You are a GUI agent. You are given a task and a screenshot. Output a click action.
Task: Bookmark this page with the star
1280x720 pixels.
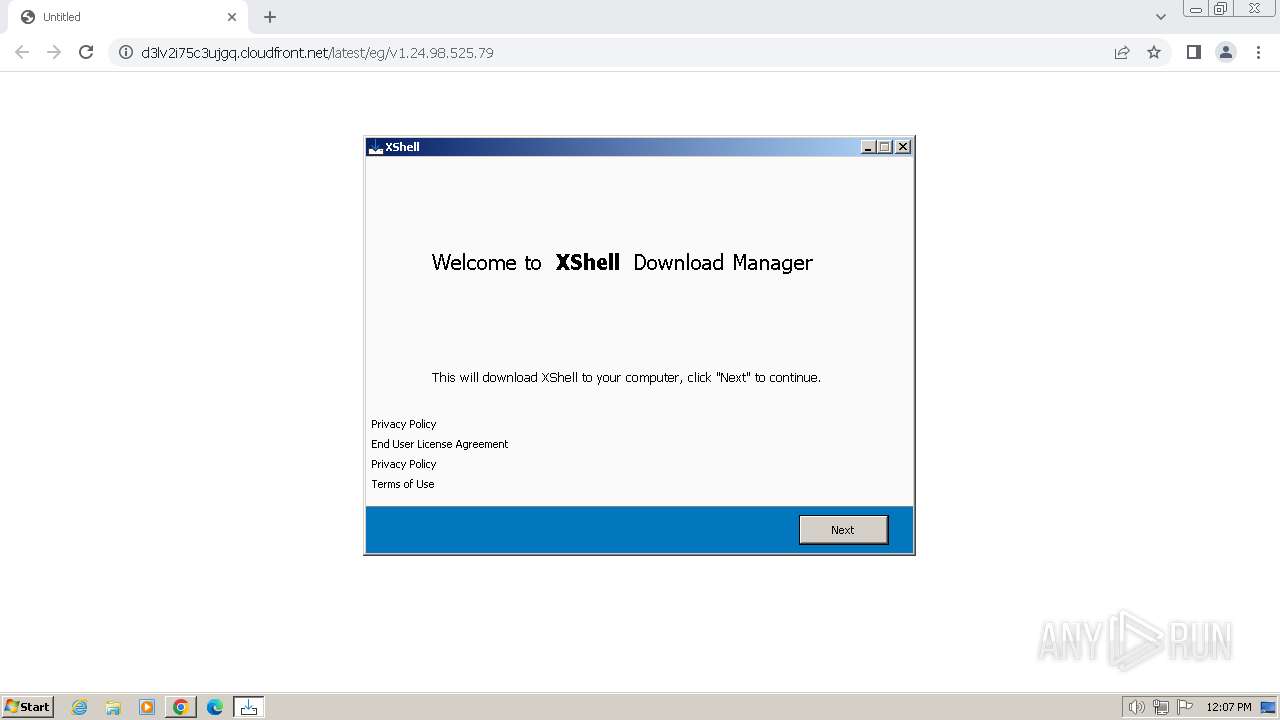click(x=1154, y=52)
